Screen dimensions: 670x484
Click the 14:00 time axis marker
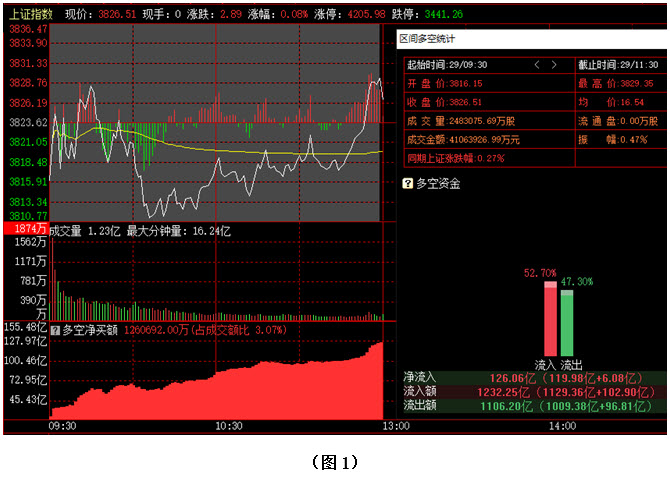[562, 426]
